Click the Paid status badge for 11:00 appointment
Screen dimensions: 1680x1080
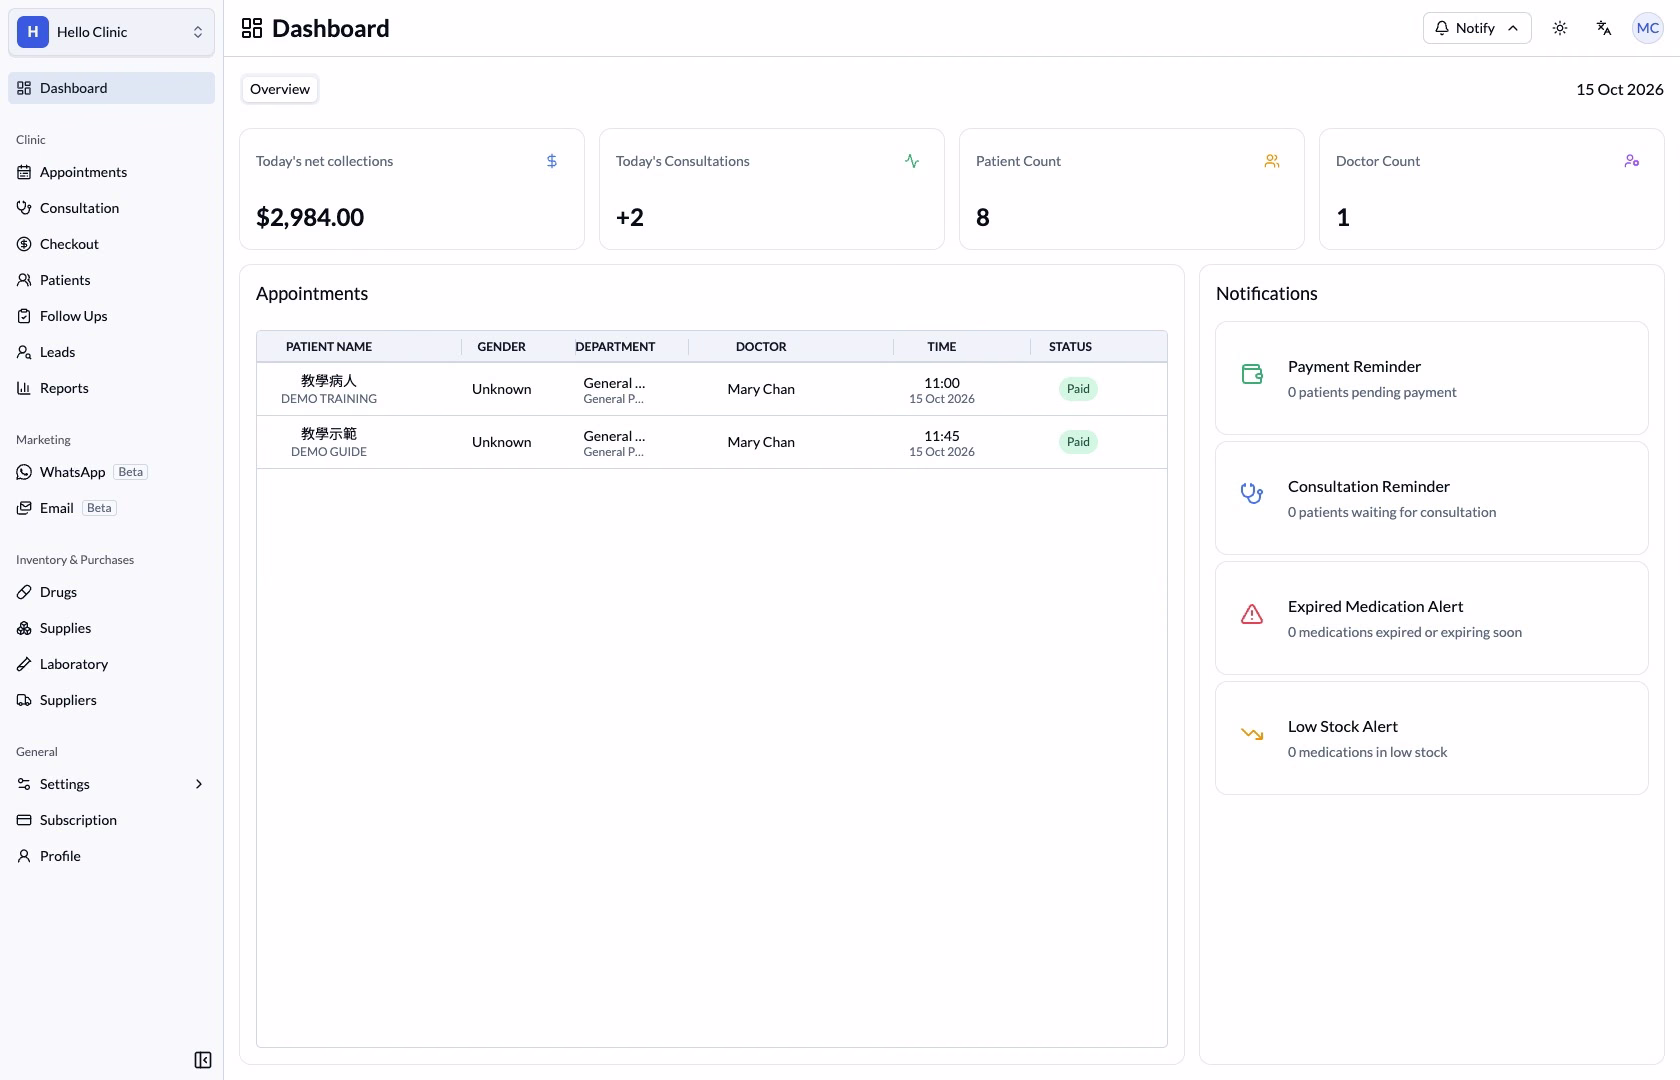click(1078, 389)
